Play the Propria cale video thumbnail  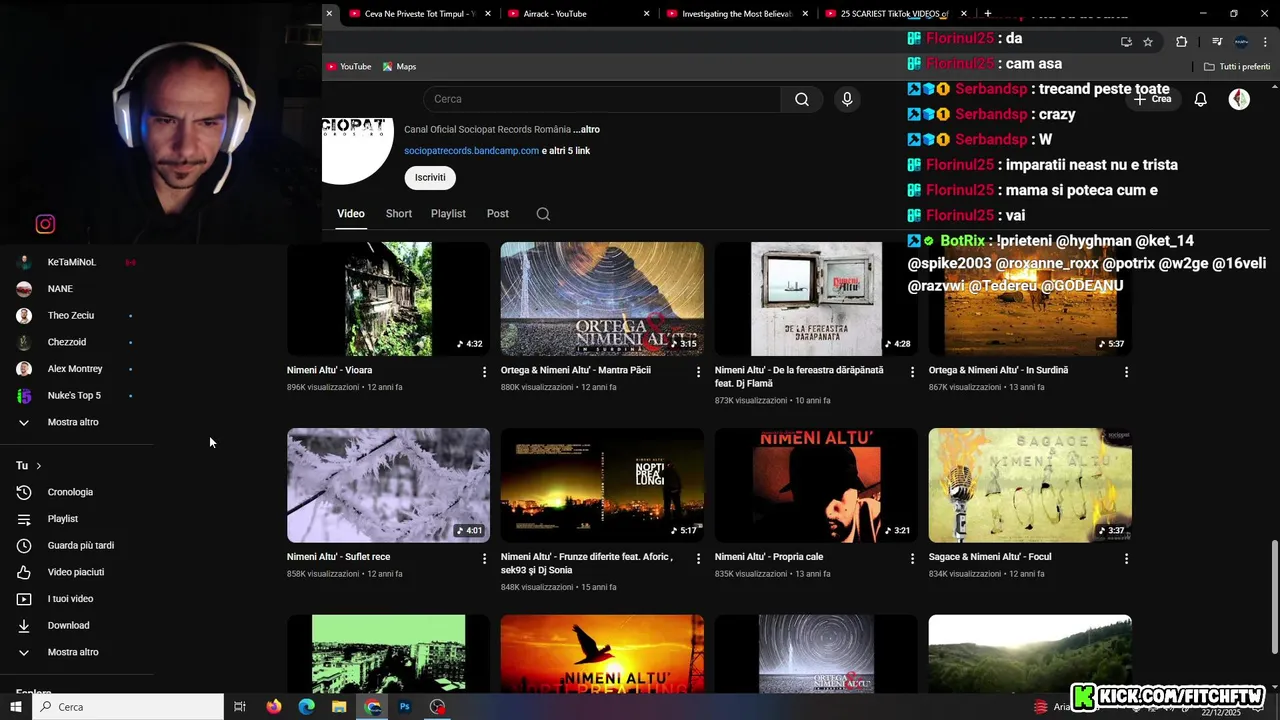click(816, 485)
